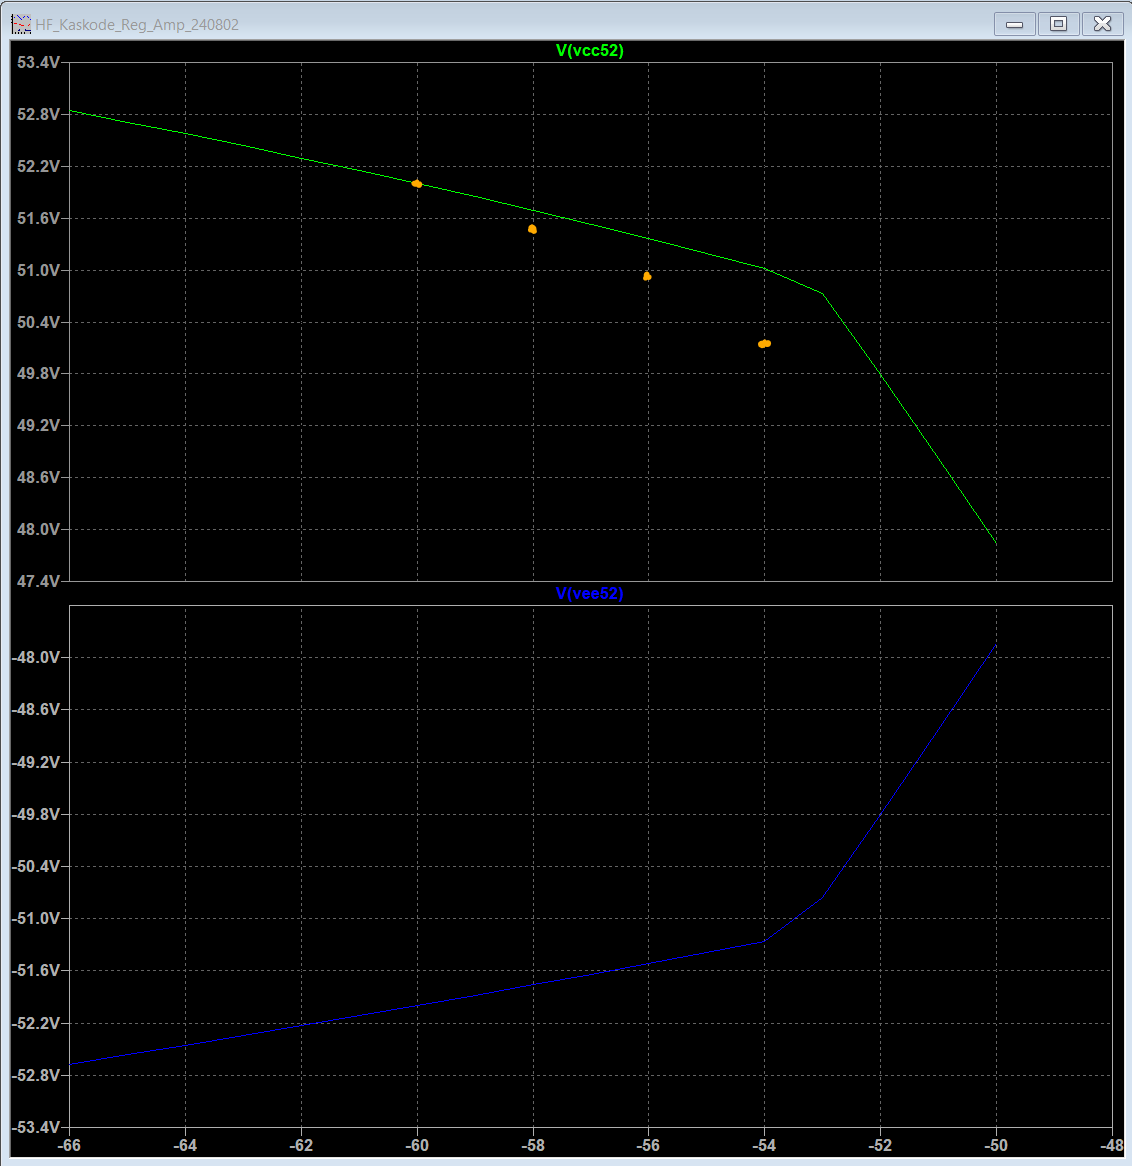This screenshot has height=1166, width=1132.
Task: Click the orange marker near -56 in the upper pane
Action: pyautogui.click(x=647, y=277)
